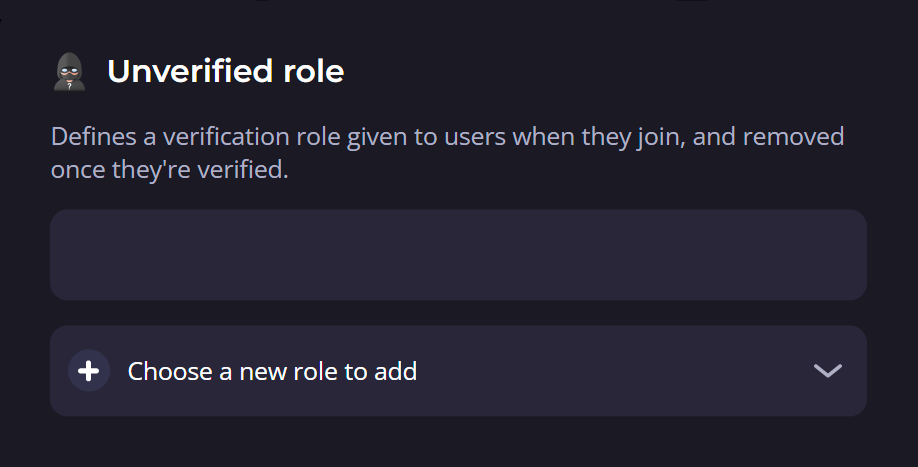Click the downward arrow in role selector

click(827, 371)
